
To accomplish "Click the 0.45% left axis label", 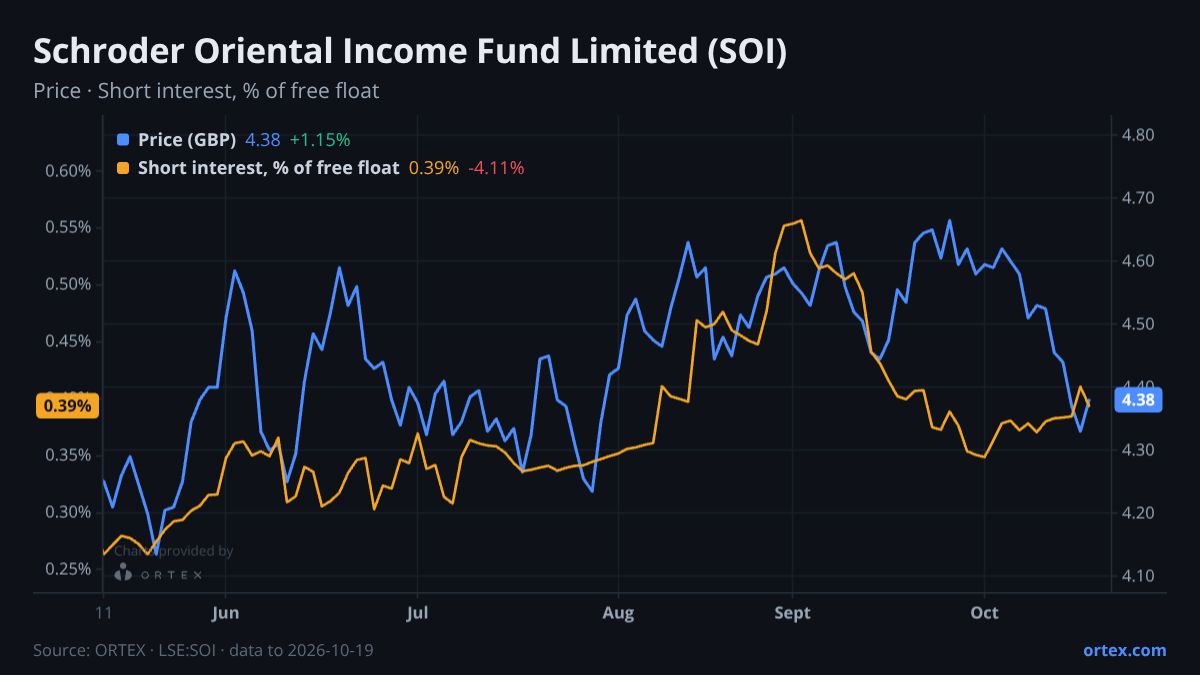I will point(68,341).
